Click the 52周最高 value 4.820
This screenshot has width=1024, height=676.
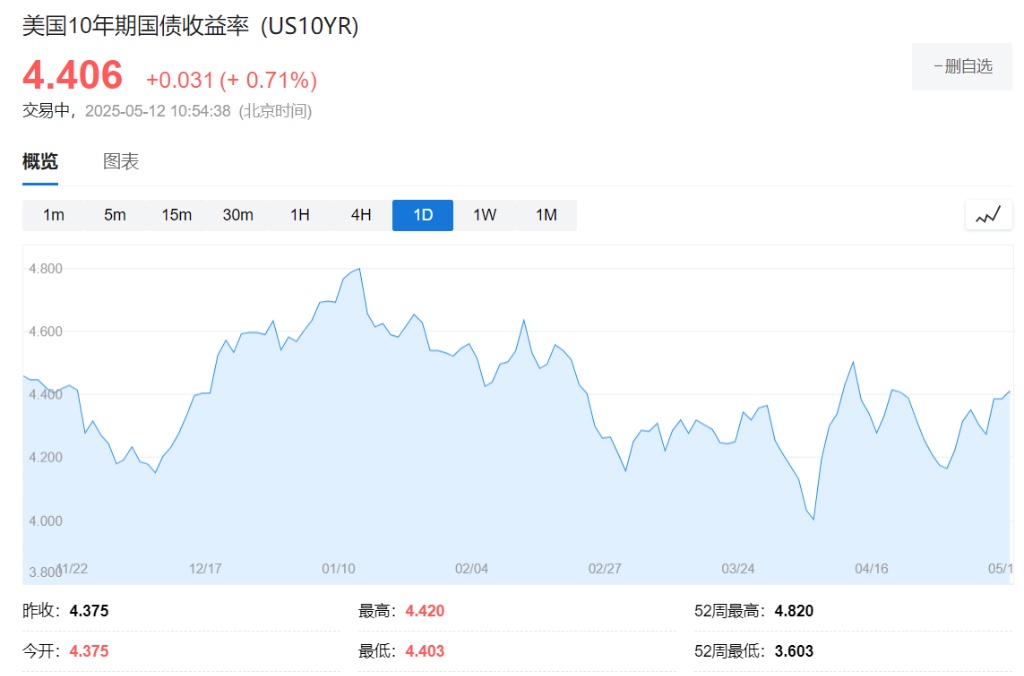tap(794, 611)
